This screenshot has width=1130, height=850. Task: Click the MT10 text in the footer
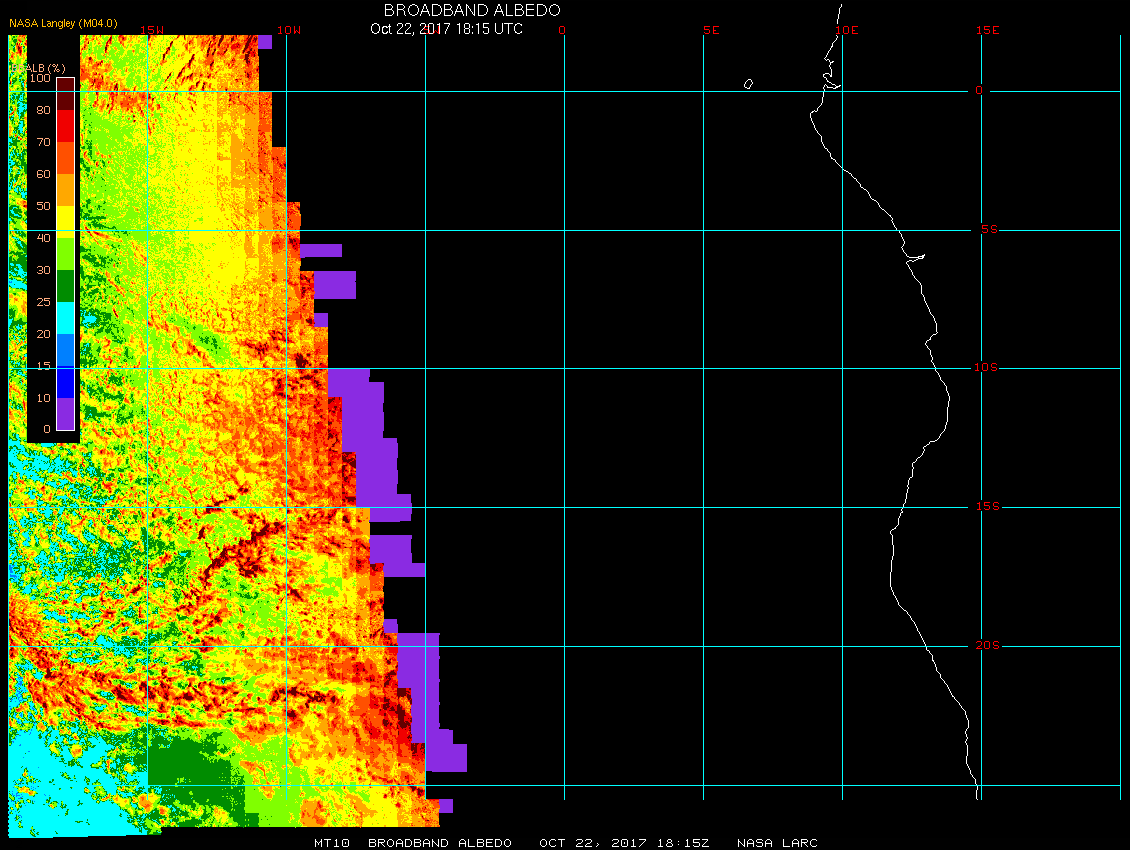331,843
